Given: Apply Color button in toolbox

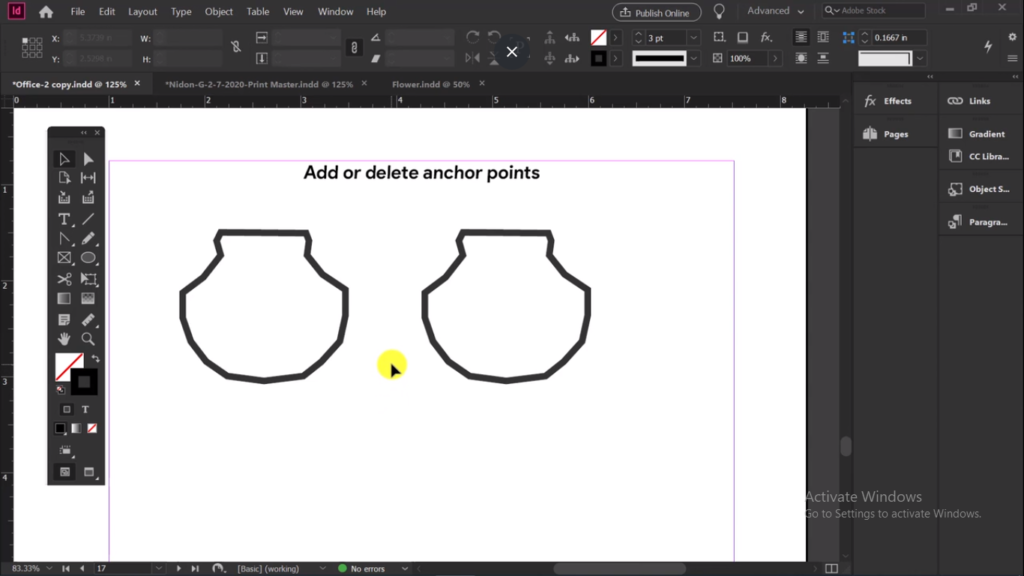Looking at the screenshot, I should pyautogui.click(x=60, y=428).
